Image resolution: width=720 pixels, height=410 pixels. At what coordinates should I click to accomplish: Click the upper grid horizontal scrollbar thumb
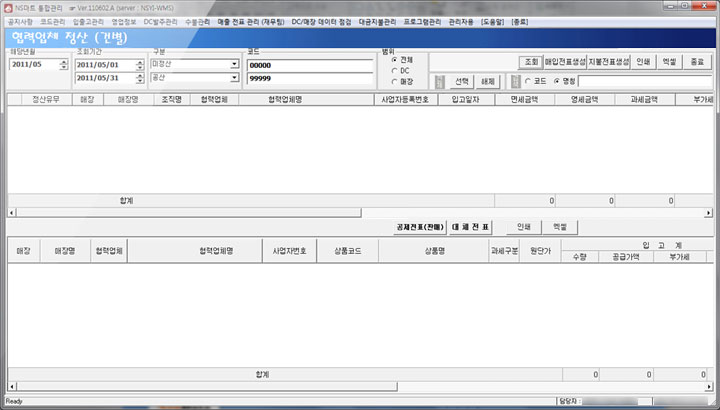click(x=189, y=213)
